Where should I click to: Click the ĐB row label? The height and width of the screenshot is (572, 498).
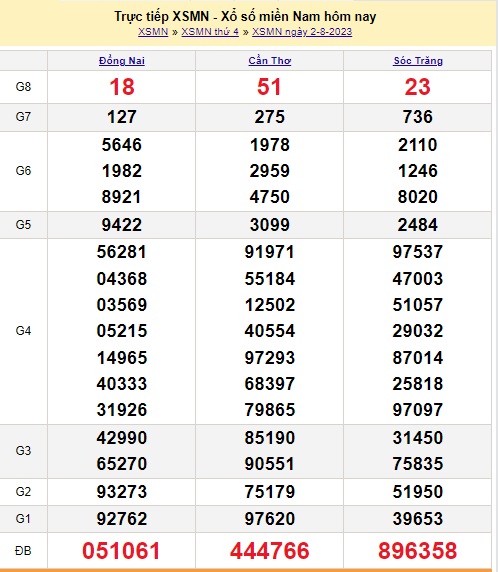[x=23, y=550]
